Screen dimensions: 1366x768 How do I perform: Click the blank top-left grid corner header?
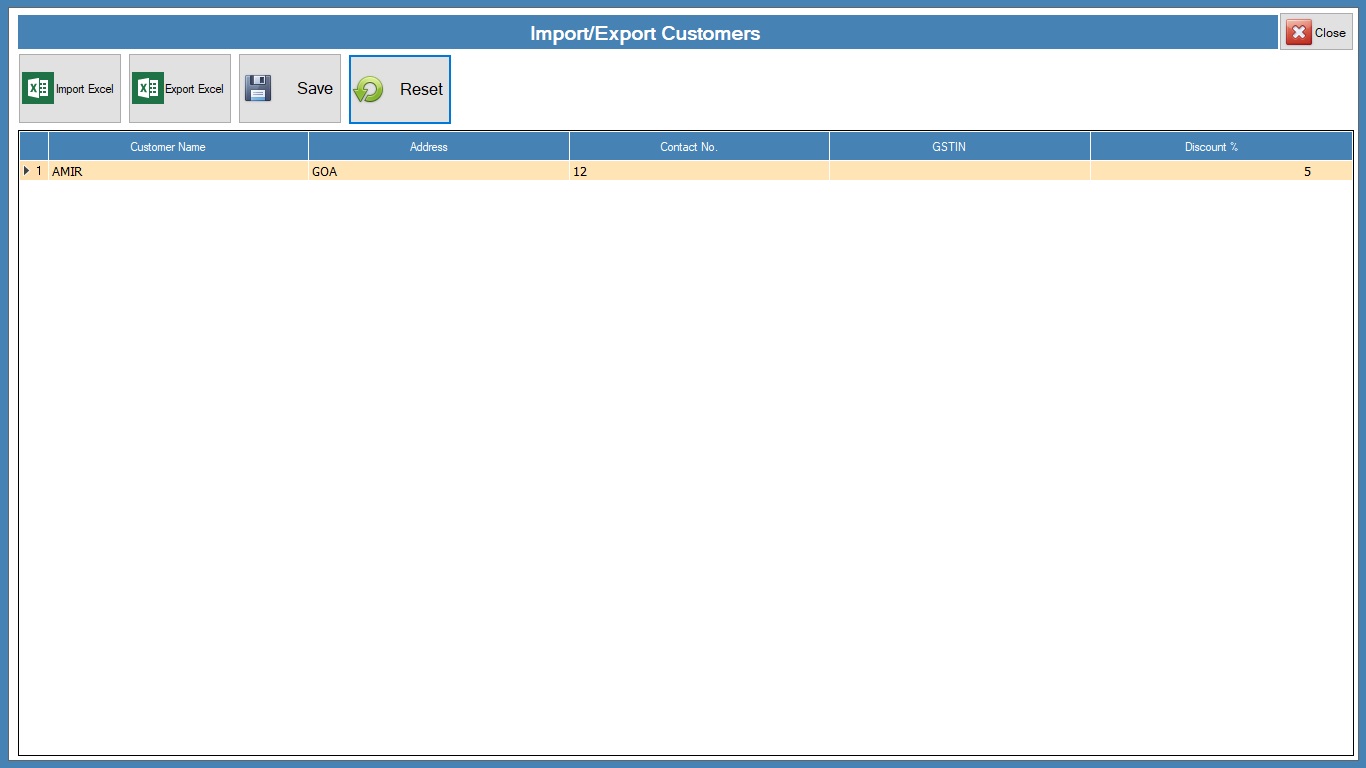[x=34, y=147]
